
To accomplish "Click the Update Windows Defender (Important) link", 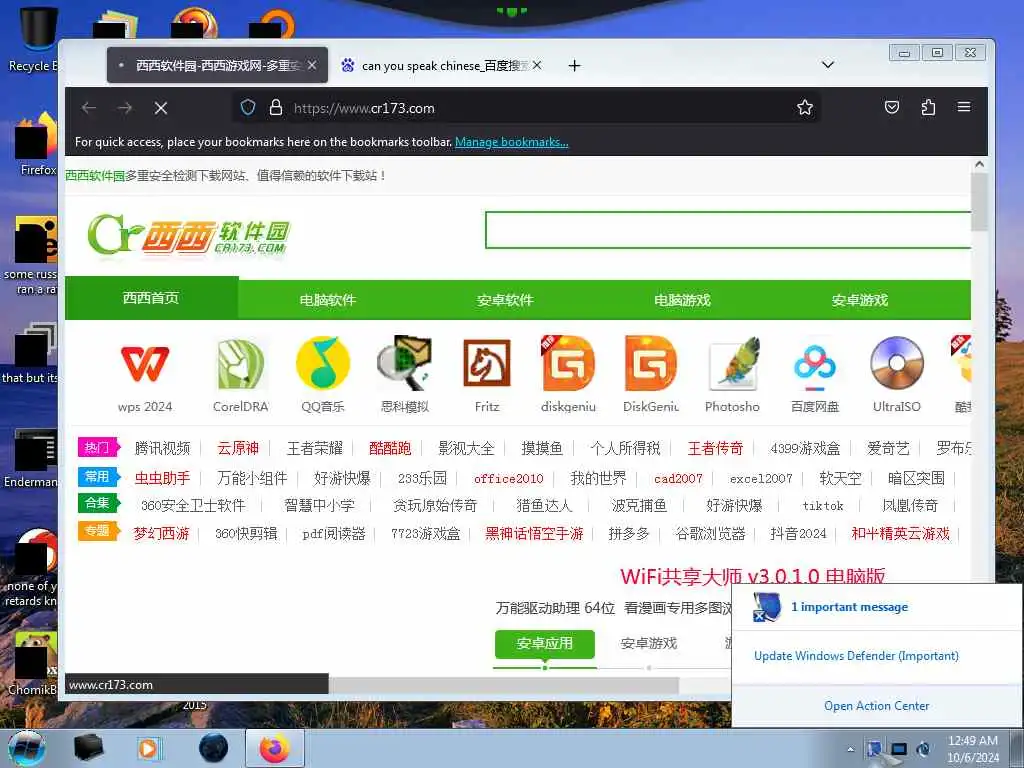I will pos(856,656).
